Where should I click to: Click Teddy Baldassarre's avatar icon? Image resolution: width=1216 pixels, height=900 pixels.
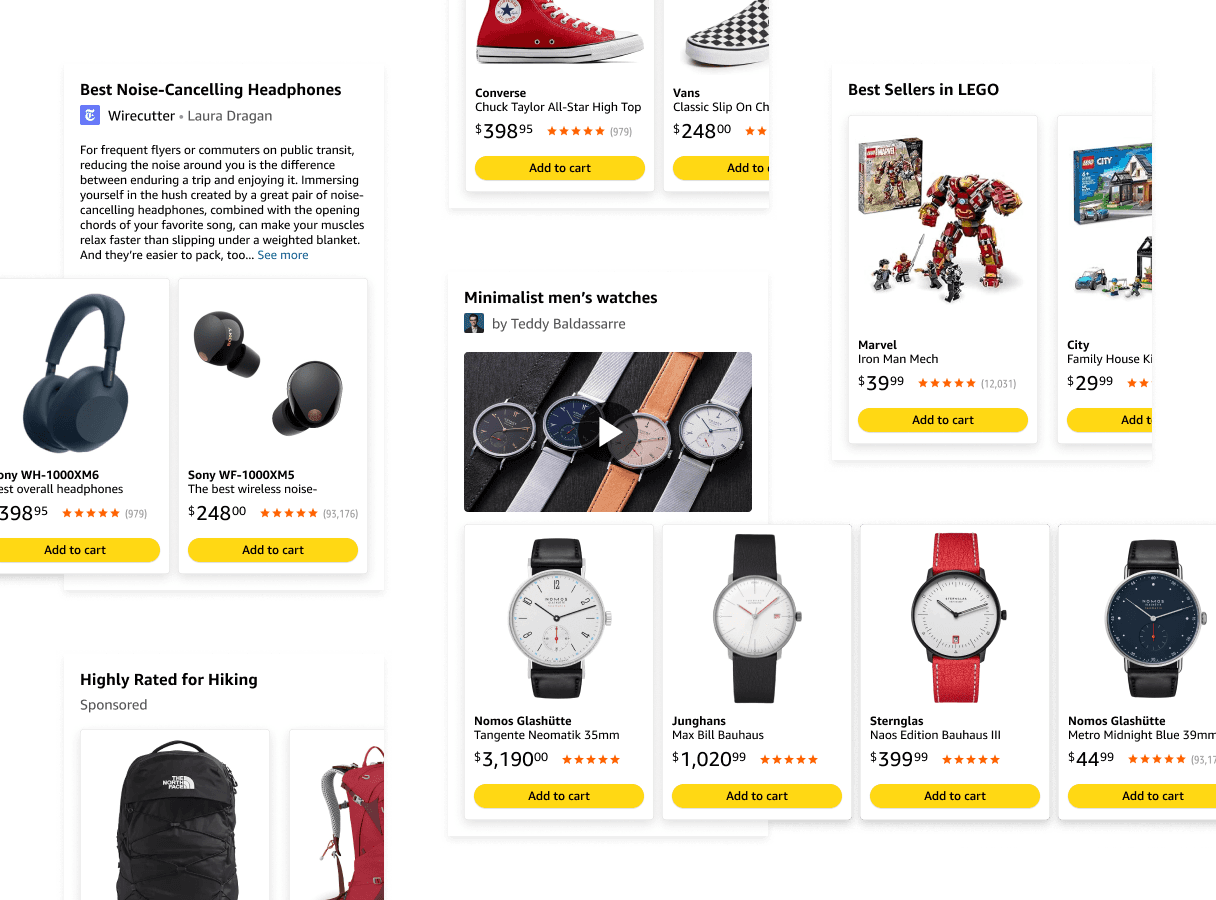point(474,323)
